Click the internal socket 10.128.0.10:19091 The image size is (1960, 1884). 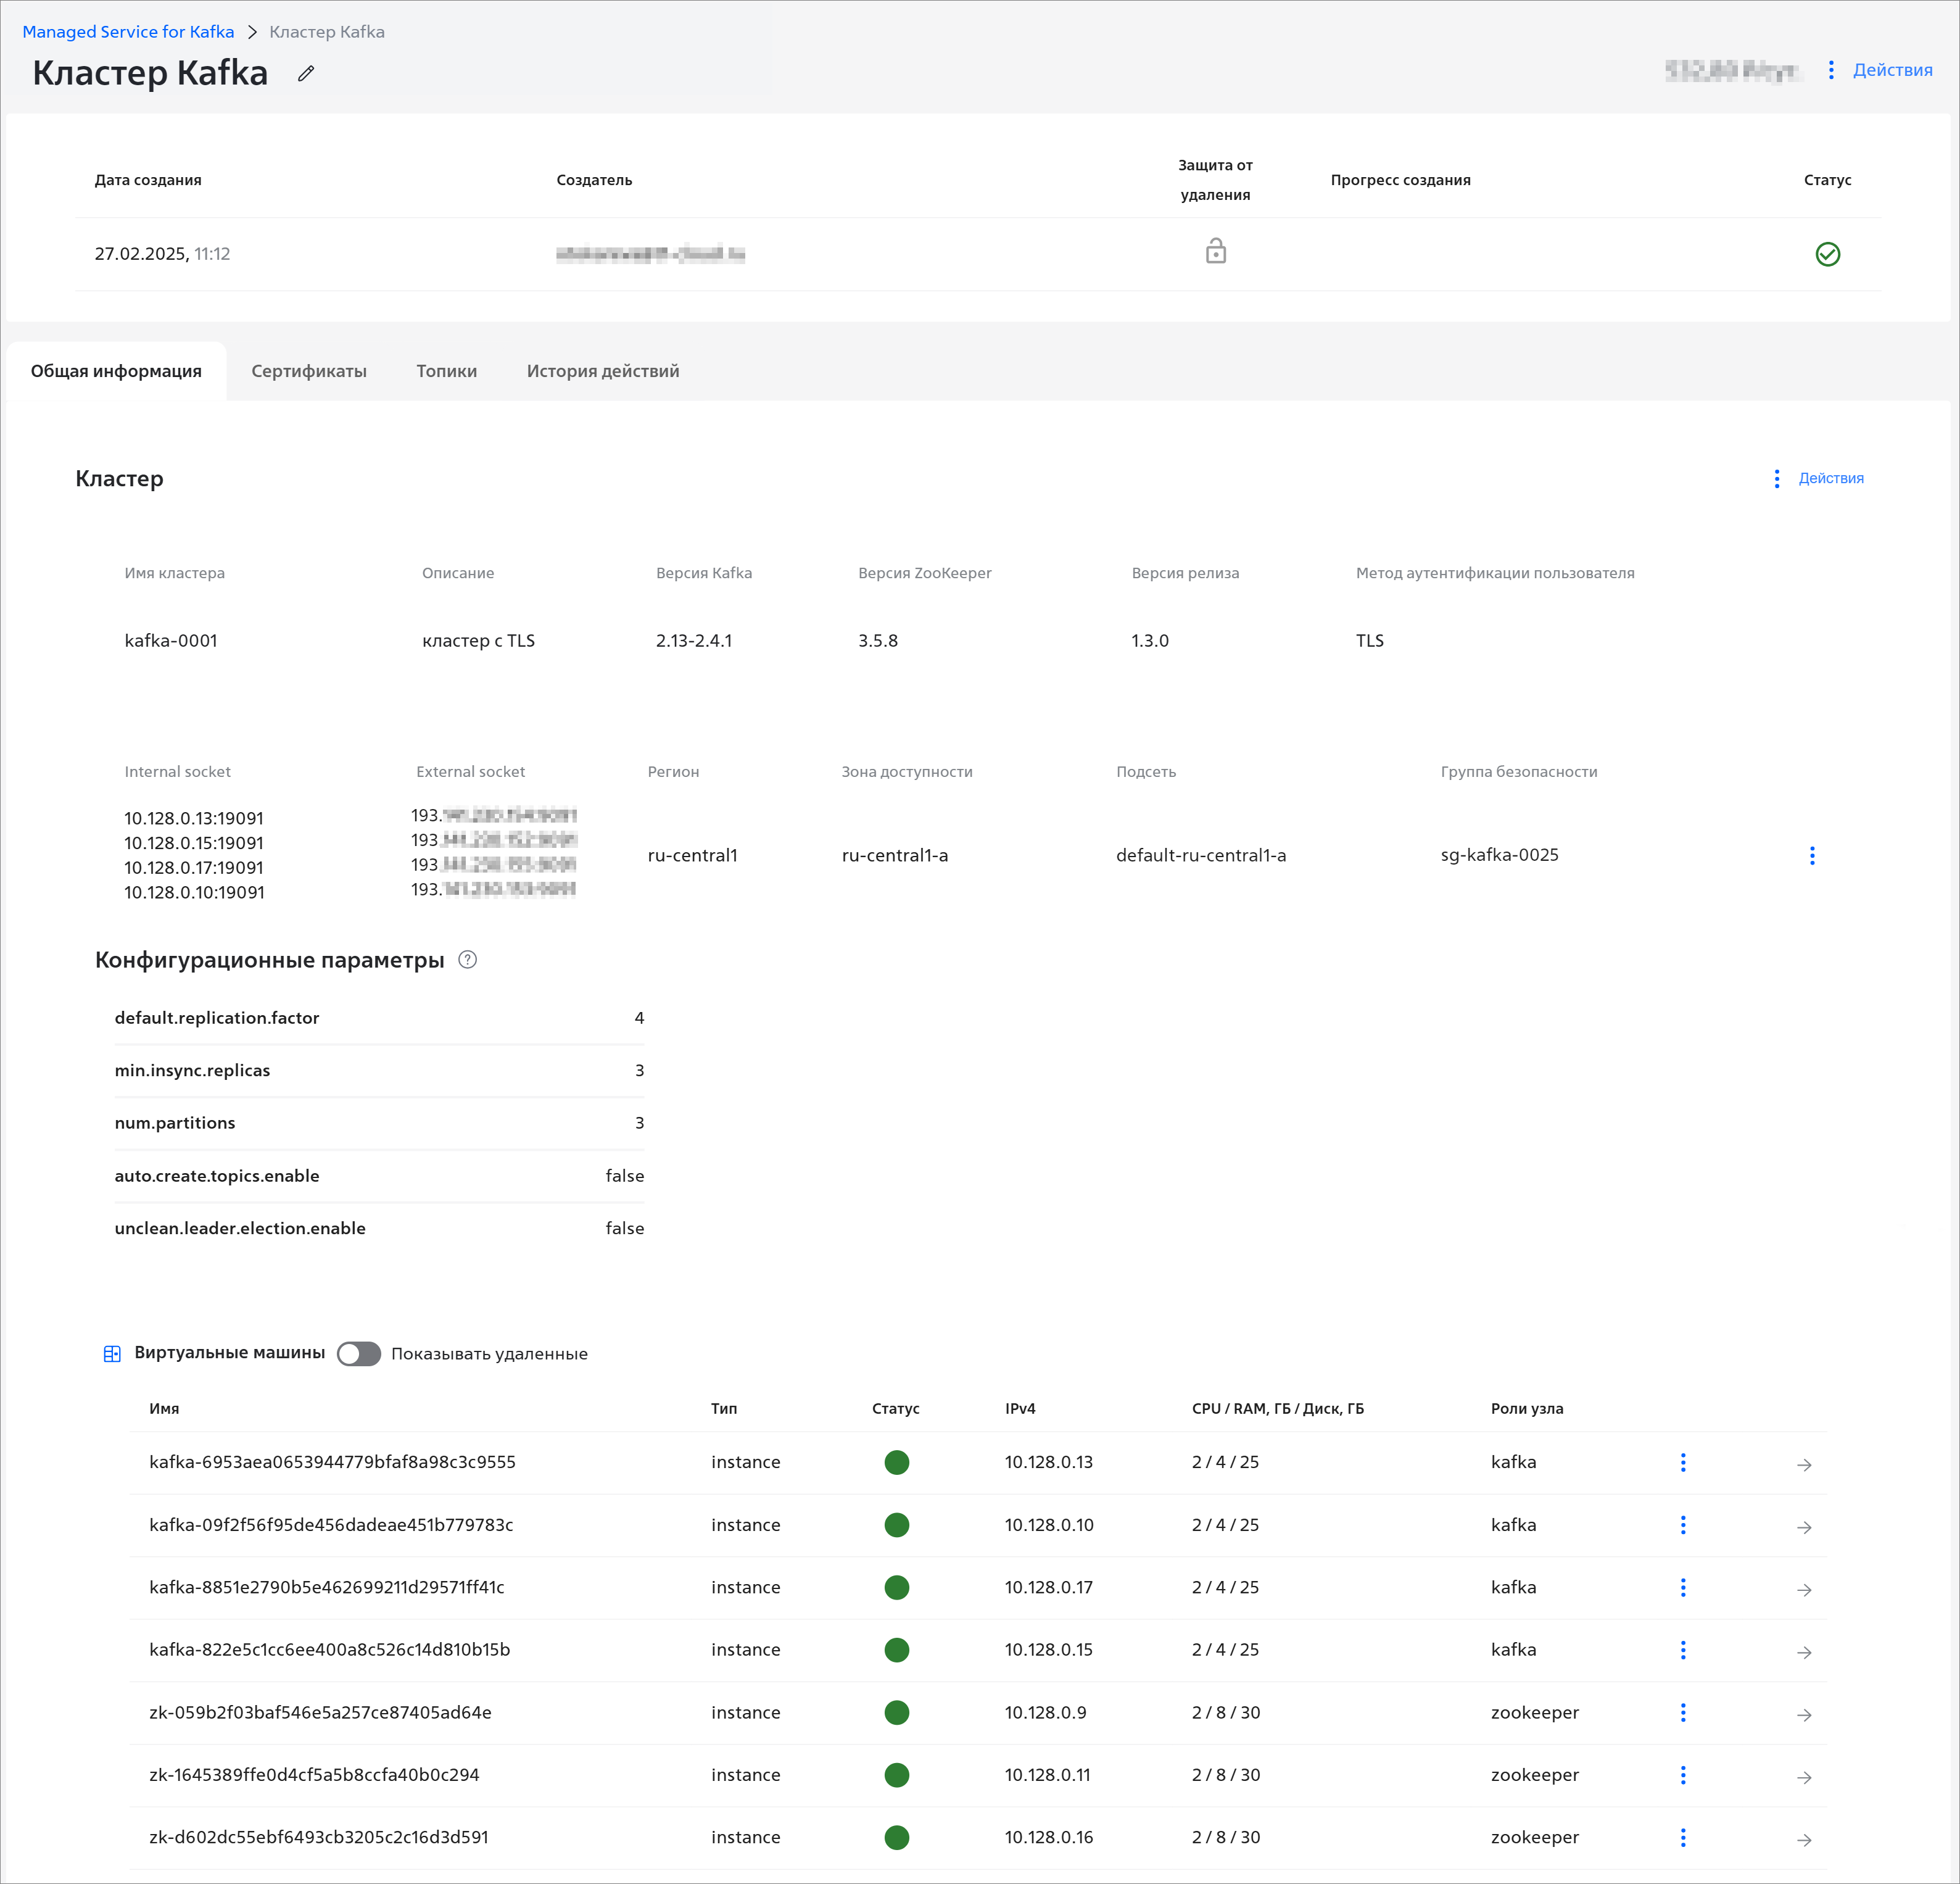tap(194, 892)
